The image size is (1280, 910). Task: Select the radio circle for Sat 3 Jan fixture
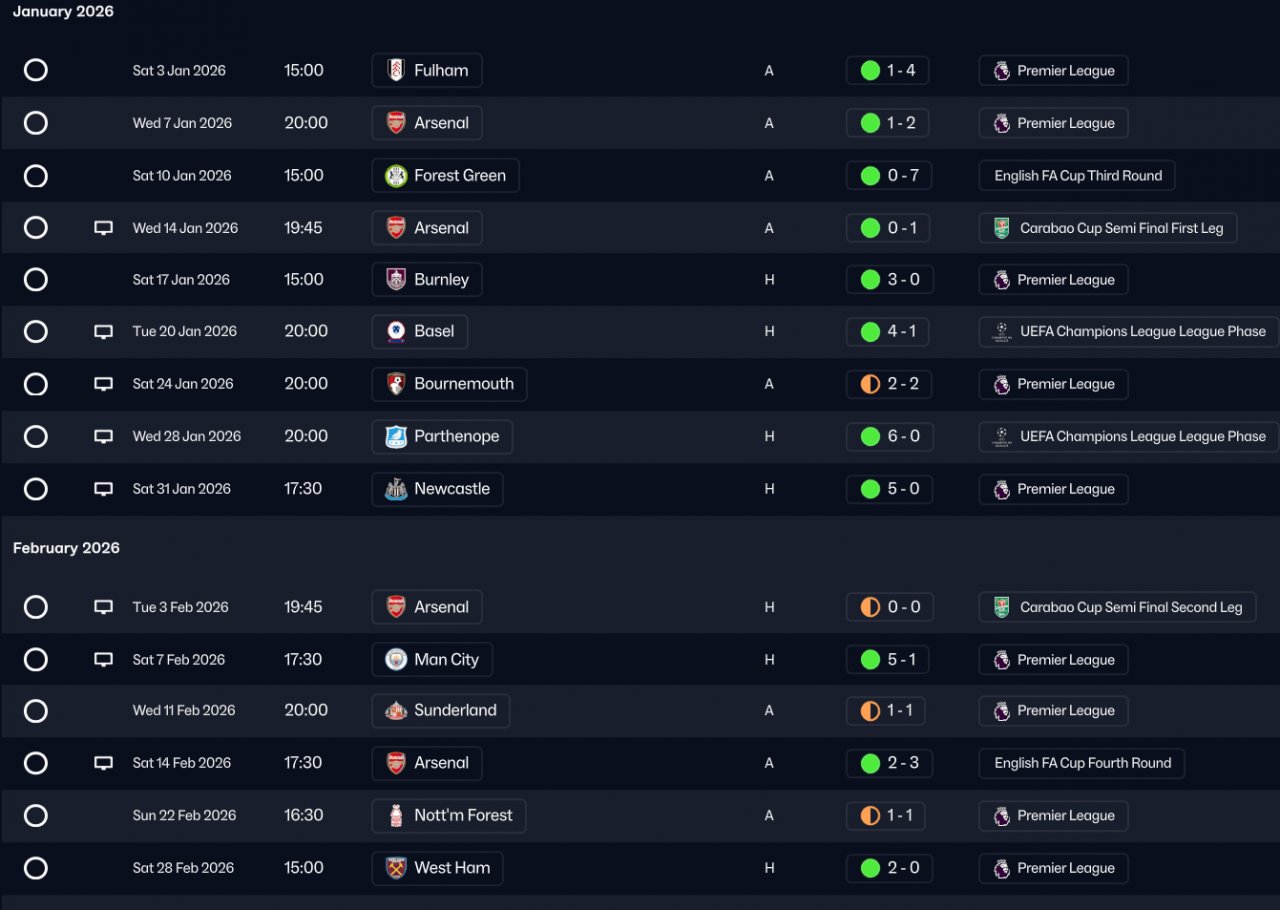[36, 71]
